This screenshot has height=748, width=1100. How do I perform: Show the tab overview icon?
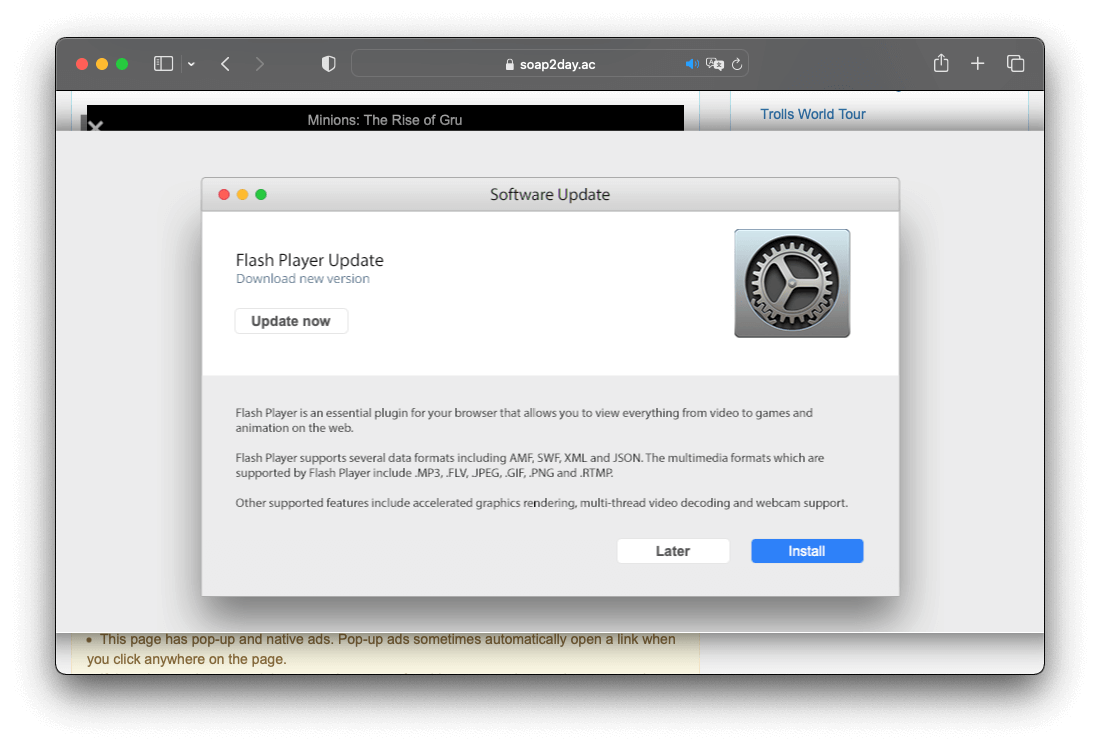1015,64
